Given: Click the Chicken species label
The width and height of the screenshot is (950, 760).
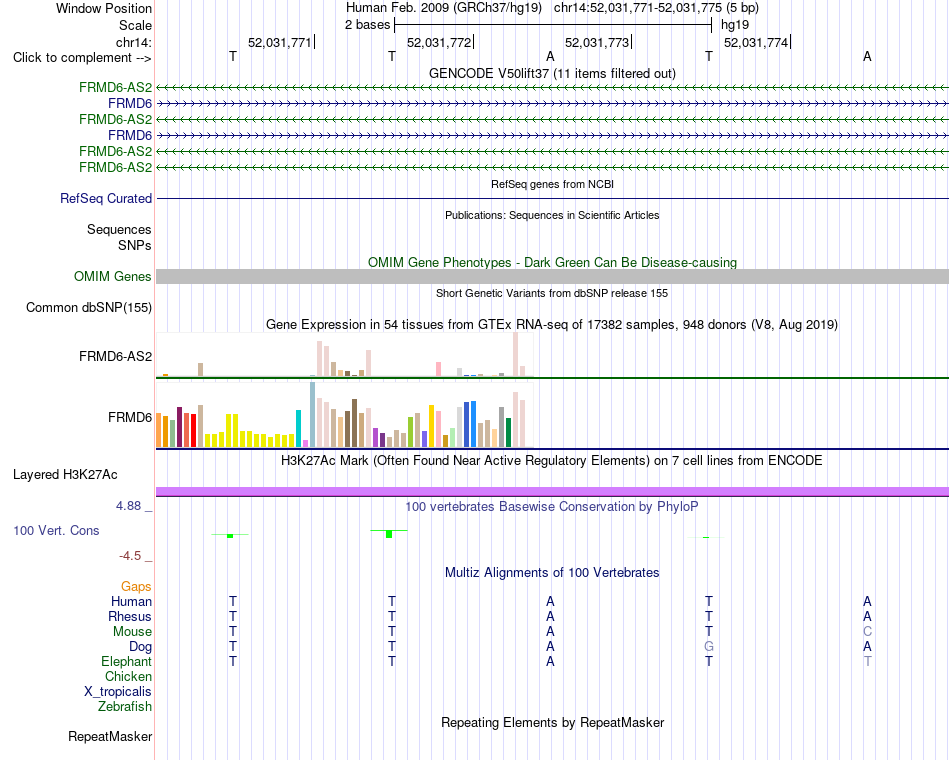Looking at the screenshot, I should coord(128,676).
